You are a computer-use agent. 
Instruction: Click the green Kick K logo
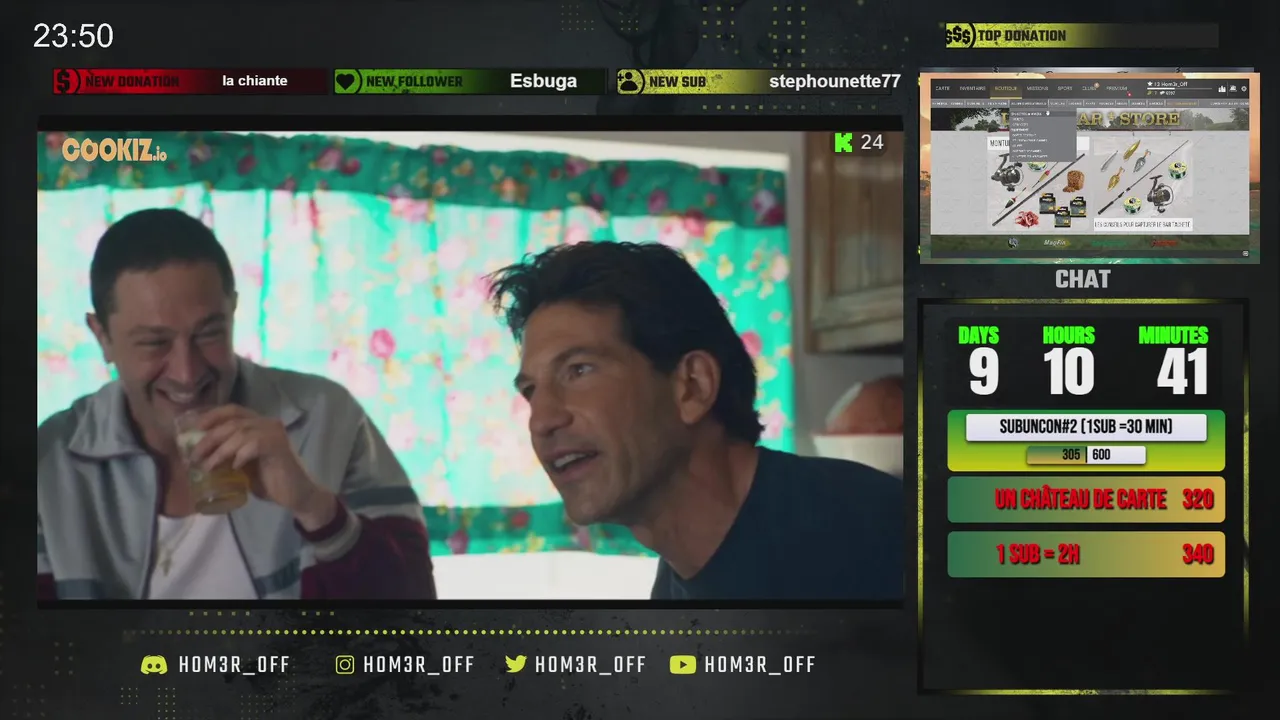click(x=843, y=142)
